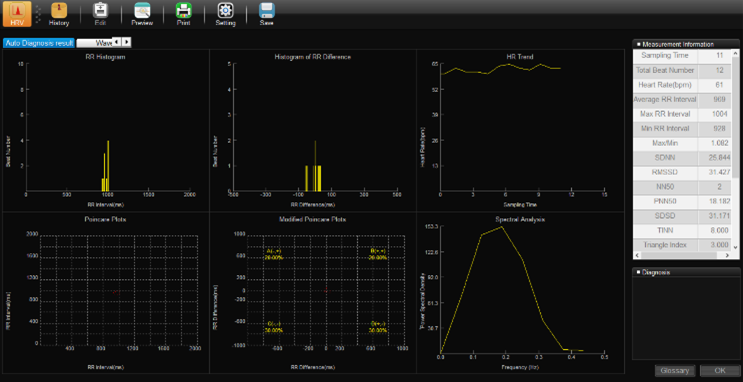Select the TINN row label
Image resolution: width=743 pixels, height=382 pixels.
pos(665,231)
